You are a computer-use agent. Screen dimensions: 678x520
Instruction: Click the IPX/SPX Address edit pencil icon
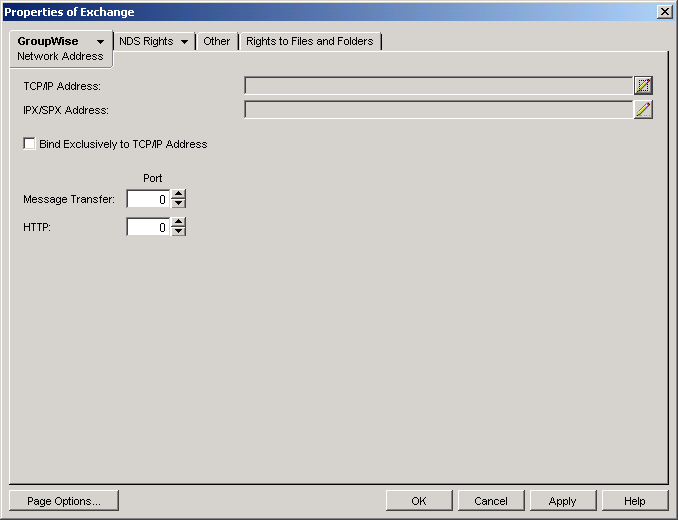pyautogui.click(x=643, y=110)
